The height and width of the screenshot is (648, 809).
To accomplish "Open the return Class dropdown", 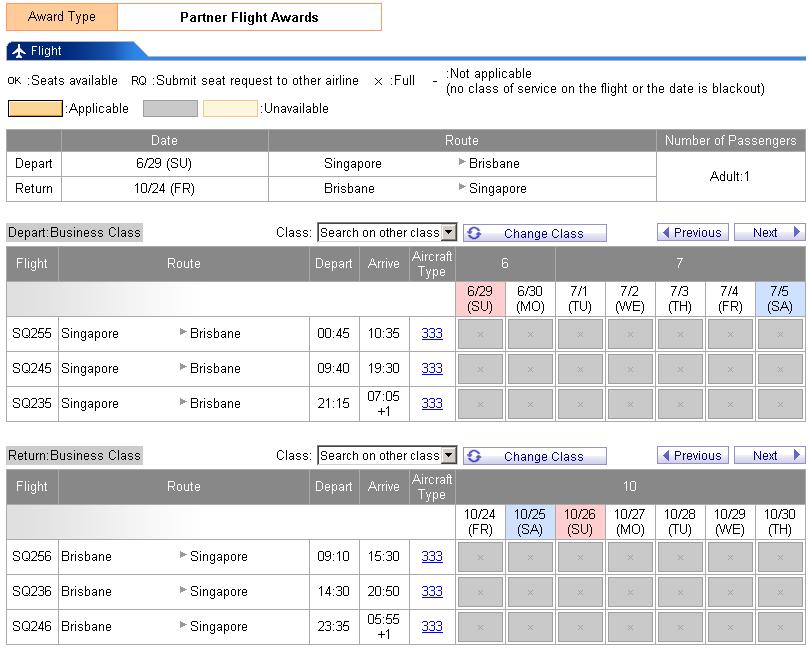I will tap(386, 456).
